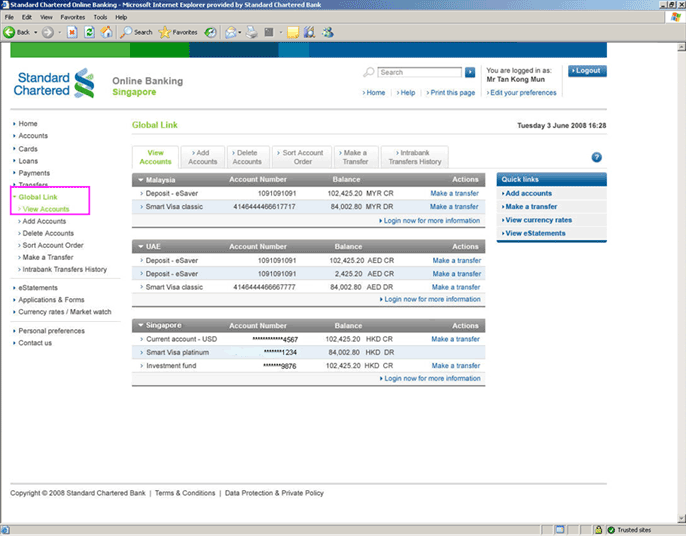Switch to Make a Transfer tab
The image size is (686, 536).
coord(355,157)
